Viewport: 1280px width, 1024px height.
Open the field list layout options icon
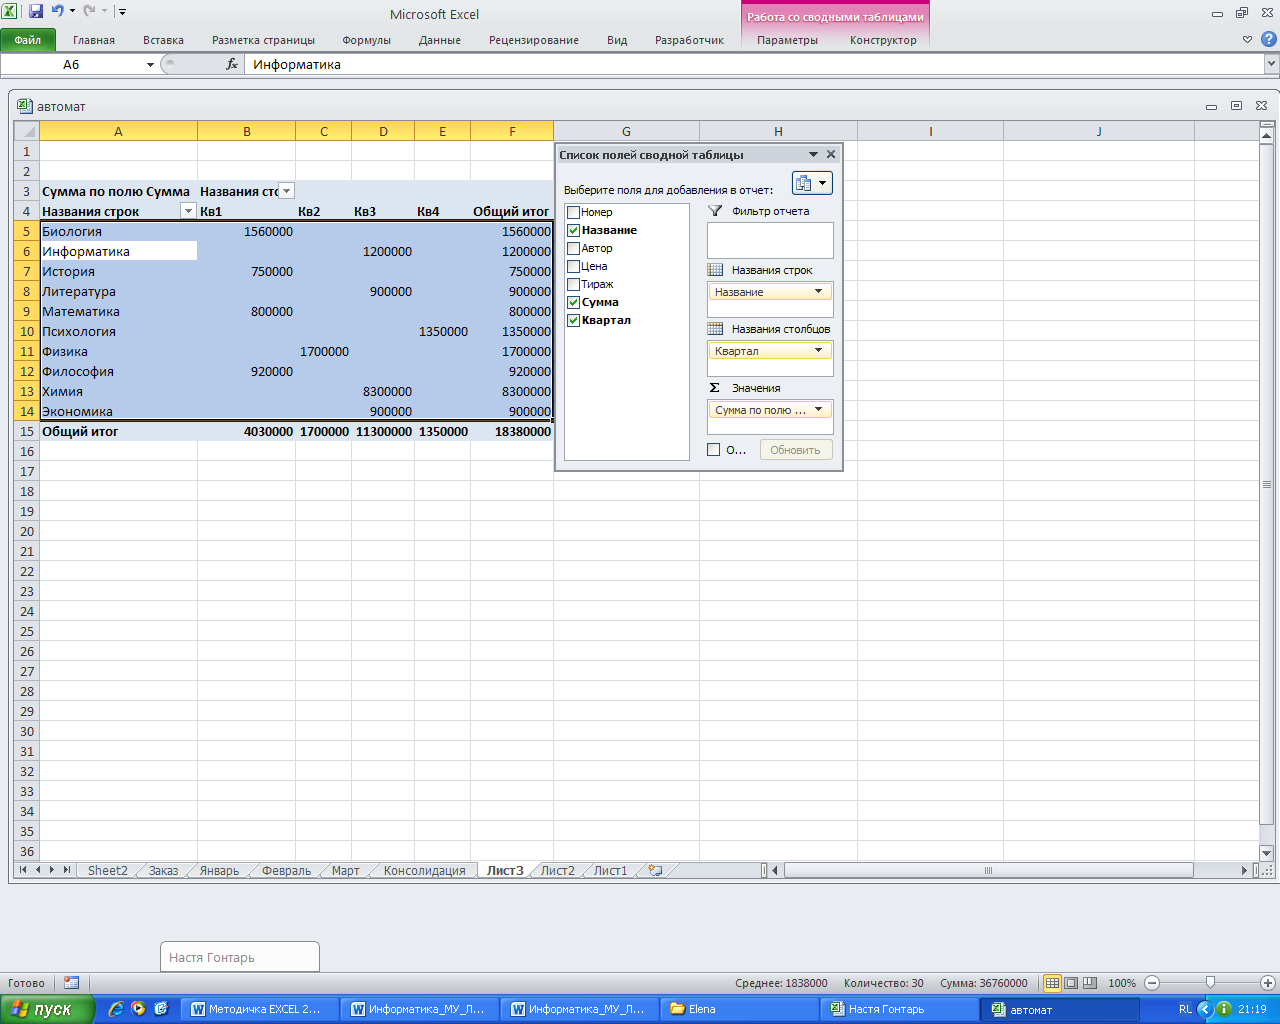tap(812, 183)
